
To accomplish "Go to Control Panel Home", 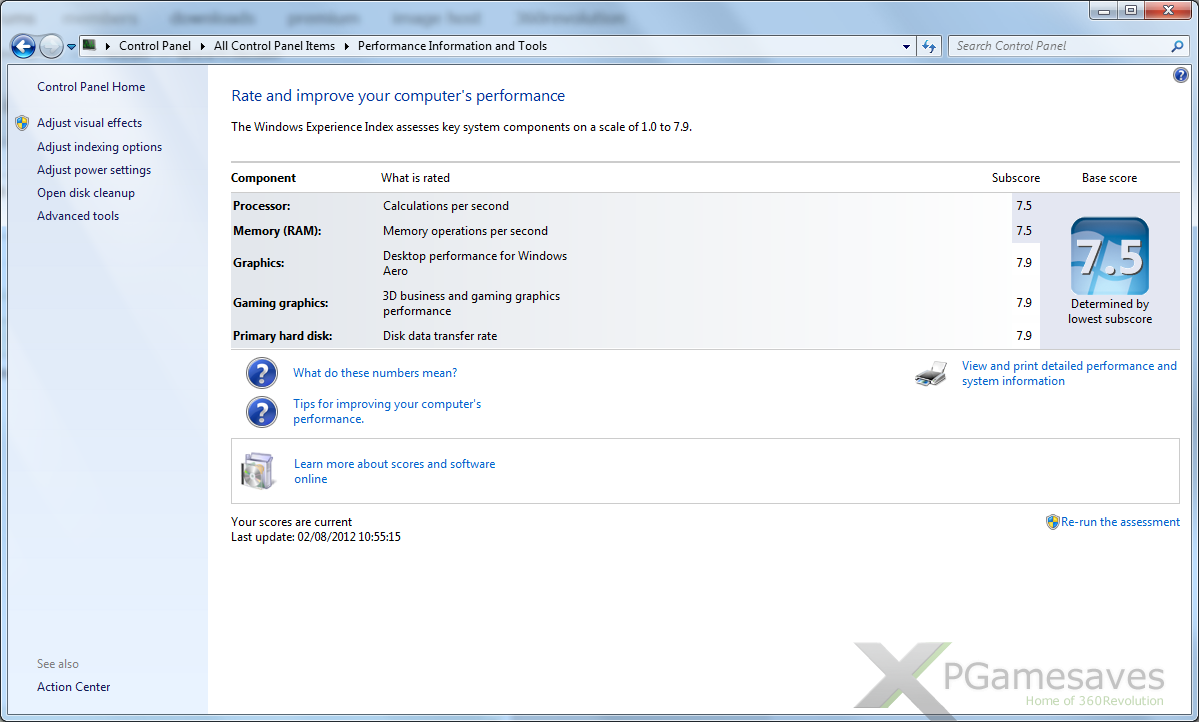I will coord(91,87).
